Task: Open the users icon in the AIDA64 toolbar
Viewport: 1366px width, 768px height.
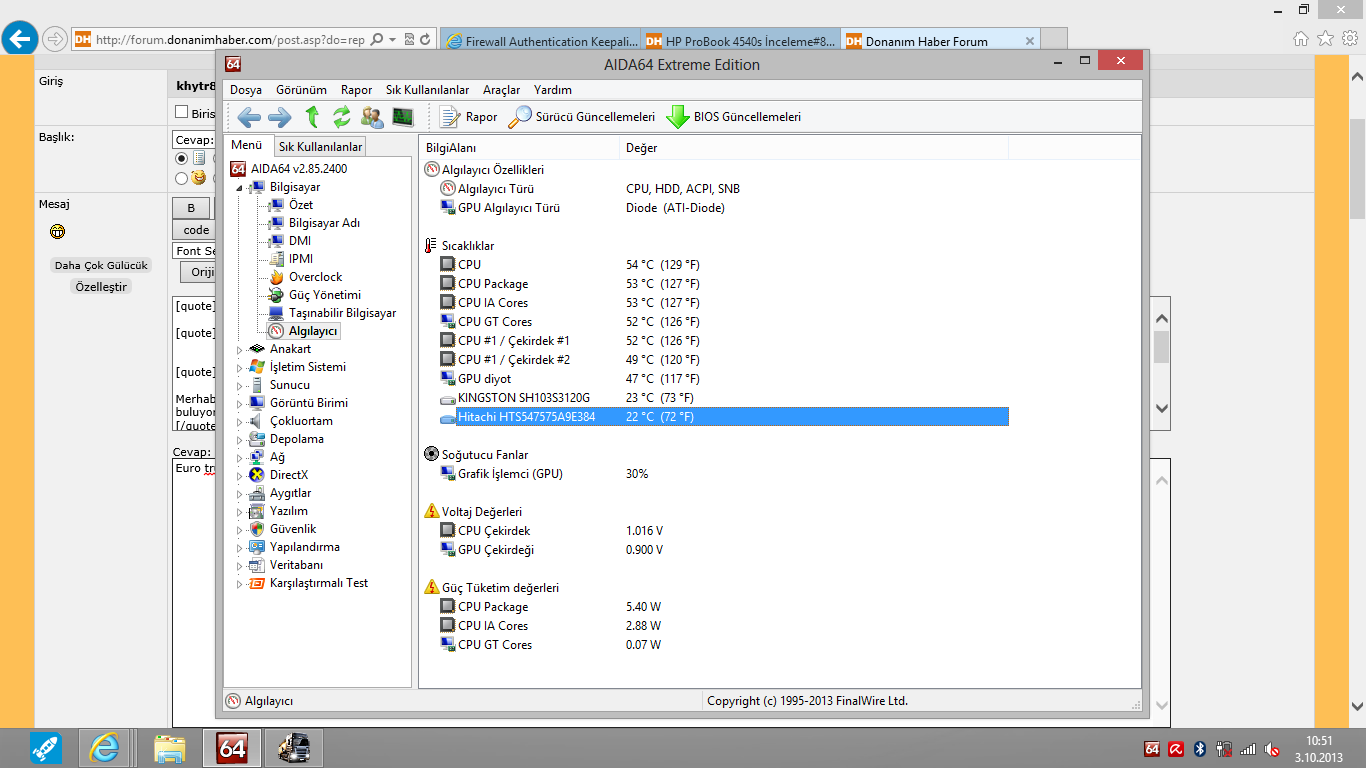Action: coord(372,117)
